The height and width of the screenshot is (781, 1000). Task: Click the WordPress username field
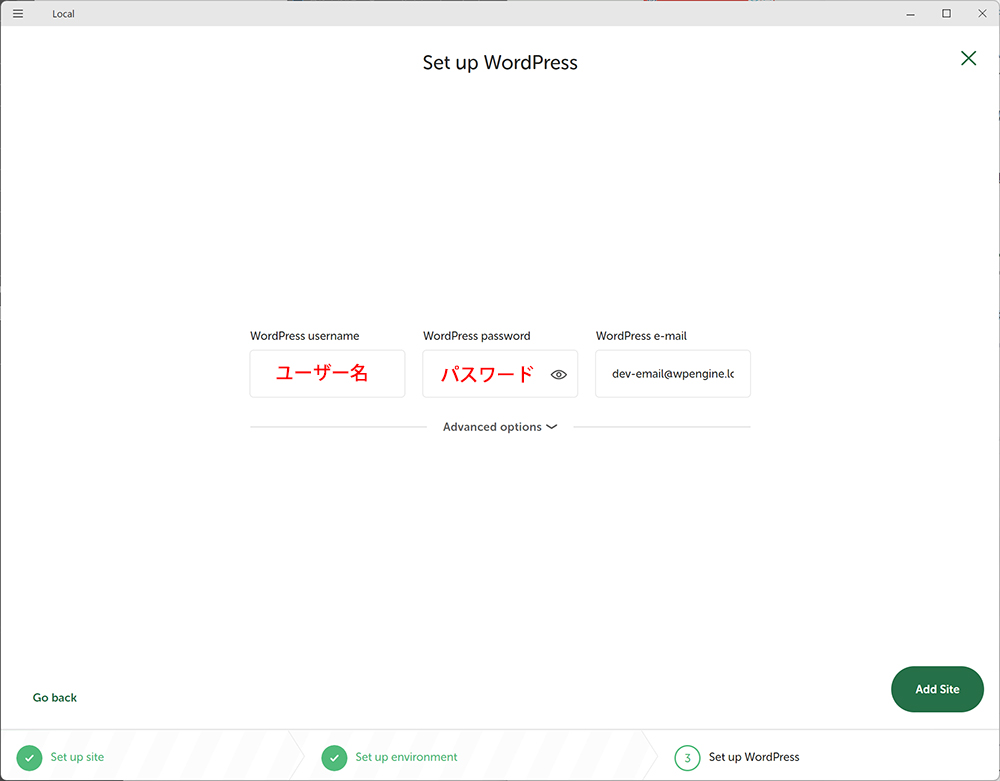pyautogui.click(x=327, y=374)
